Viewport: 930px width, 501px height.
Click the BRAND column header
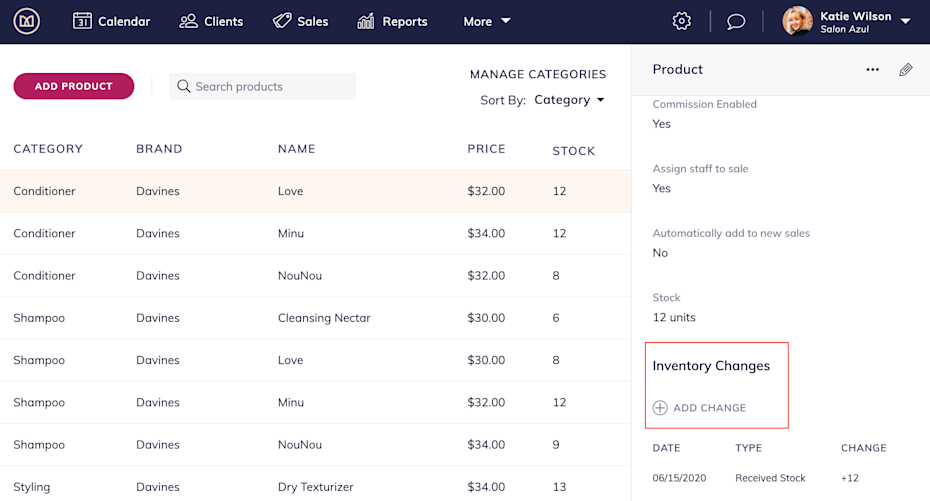click(159, 149)
